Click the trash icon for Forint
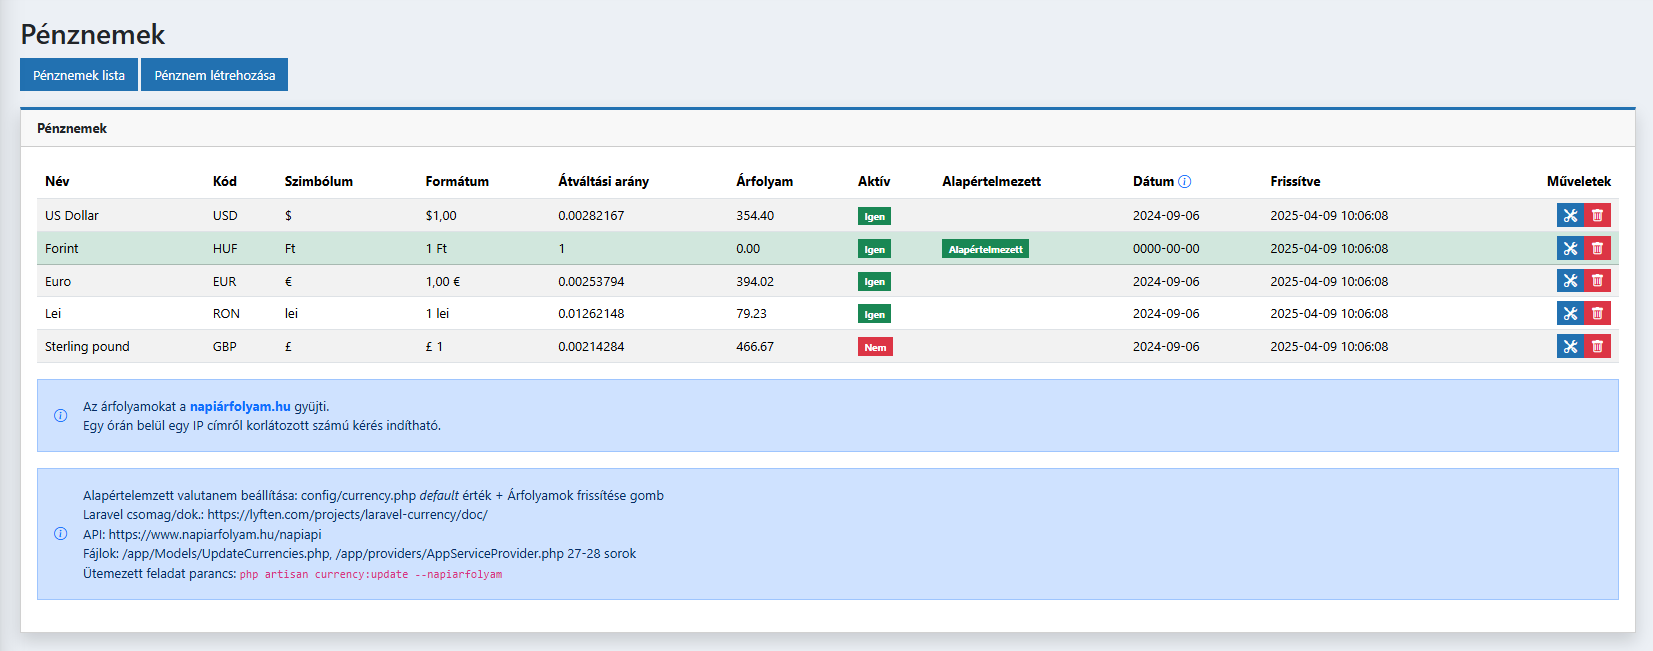 tap(1597, 249)
